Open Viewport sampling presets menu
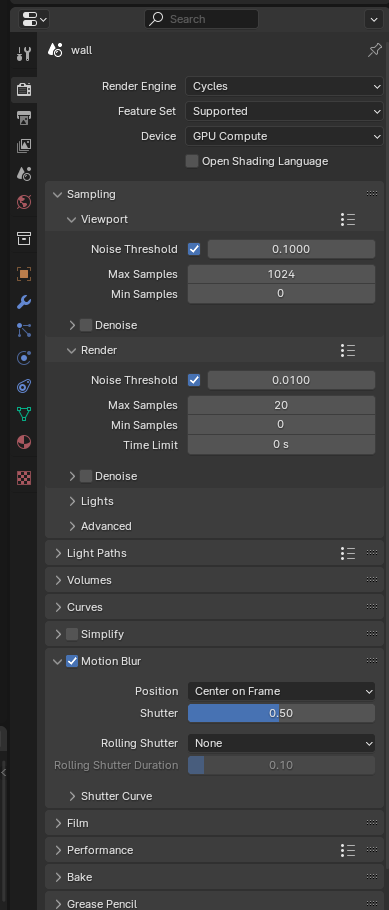This screenshot has height=910, width=389. coord(348,219)
